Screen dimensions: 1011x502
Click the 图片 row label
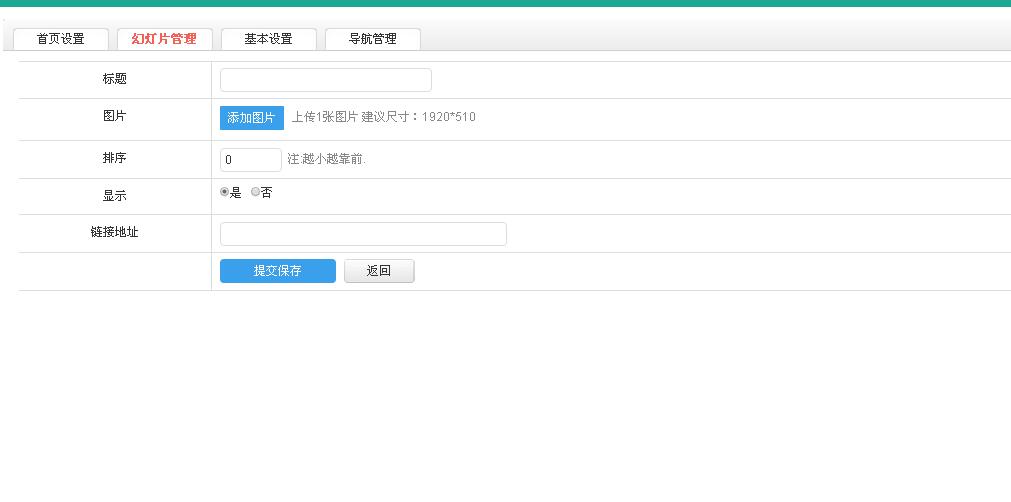pyautogui.click(x=114, y=116)
